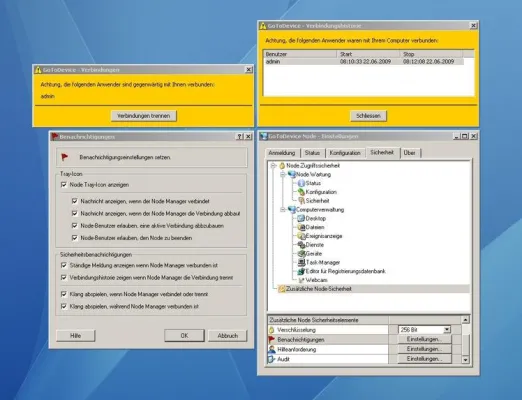
Task: Click the Start column header
Action: click(x=369, y=54)
